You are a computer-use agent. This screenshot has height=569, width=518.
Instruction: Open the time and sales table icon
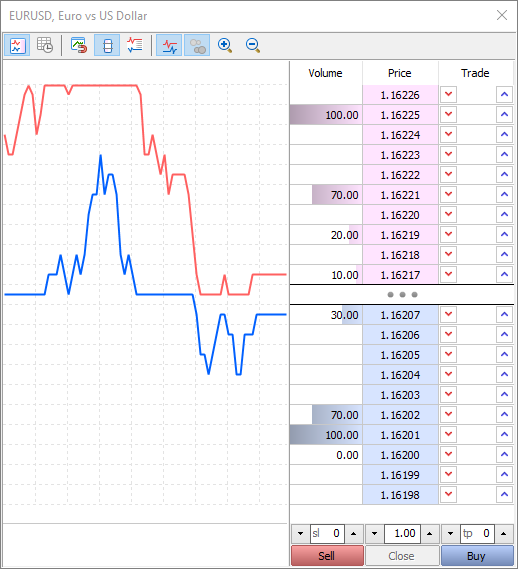45,46
